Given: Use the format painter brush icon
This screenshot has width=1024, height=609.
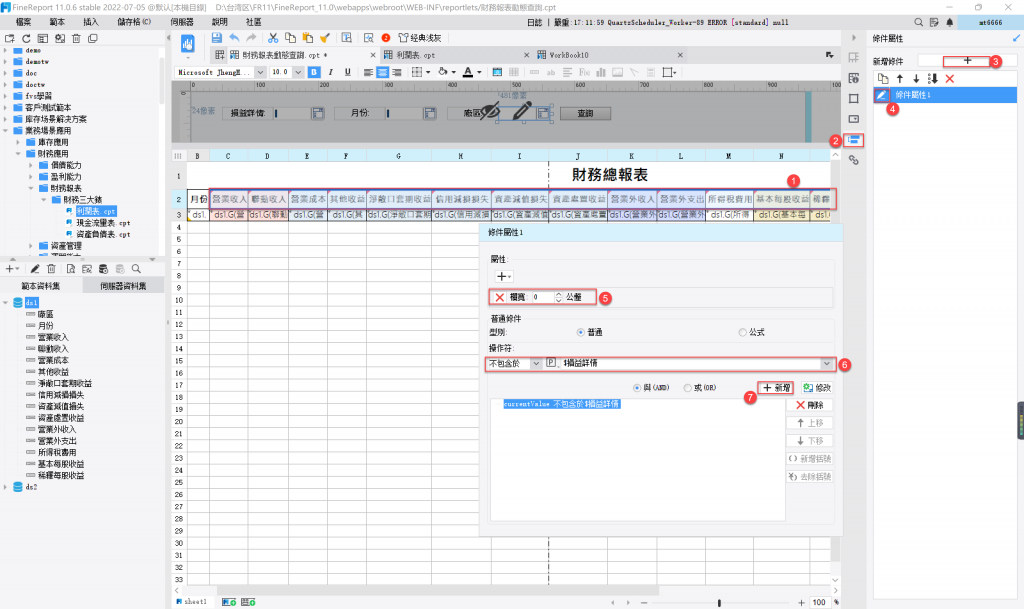Looking at the screenshot, I should coord(325,38).
